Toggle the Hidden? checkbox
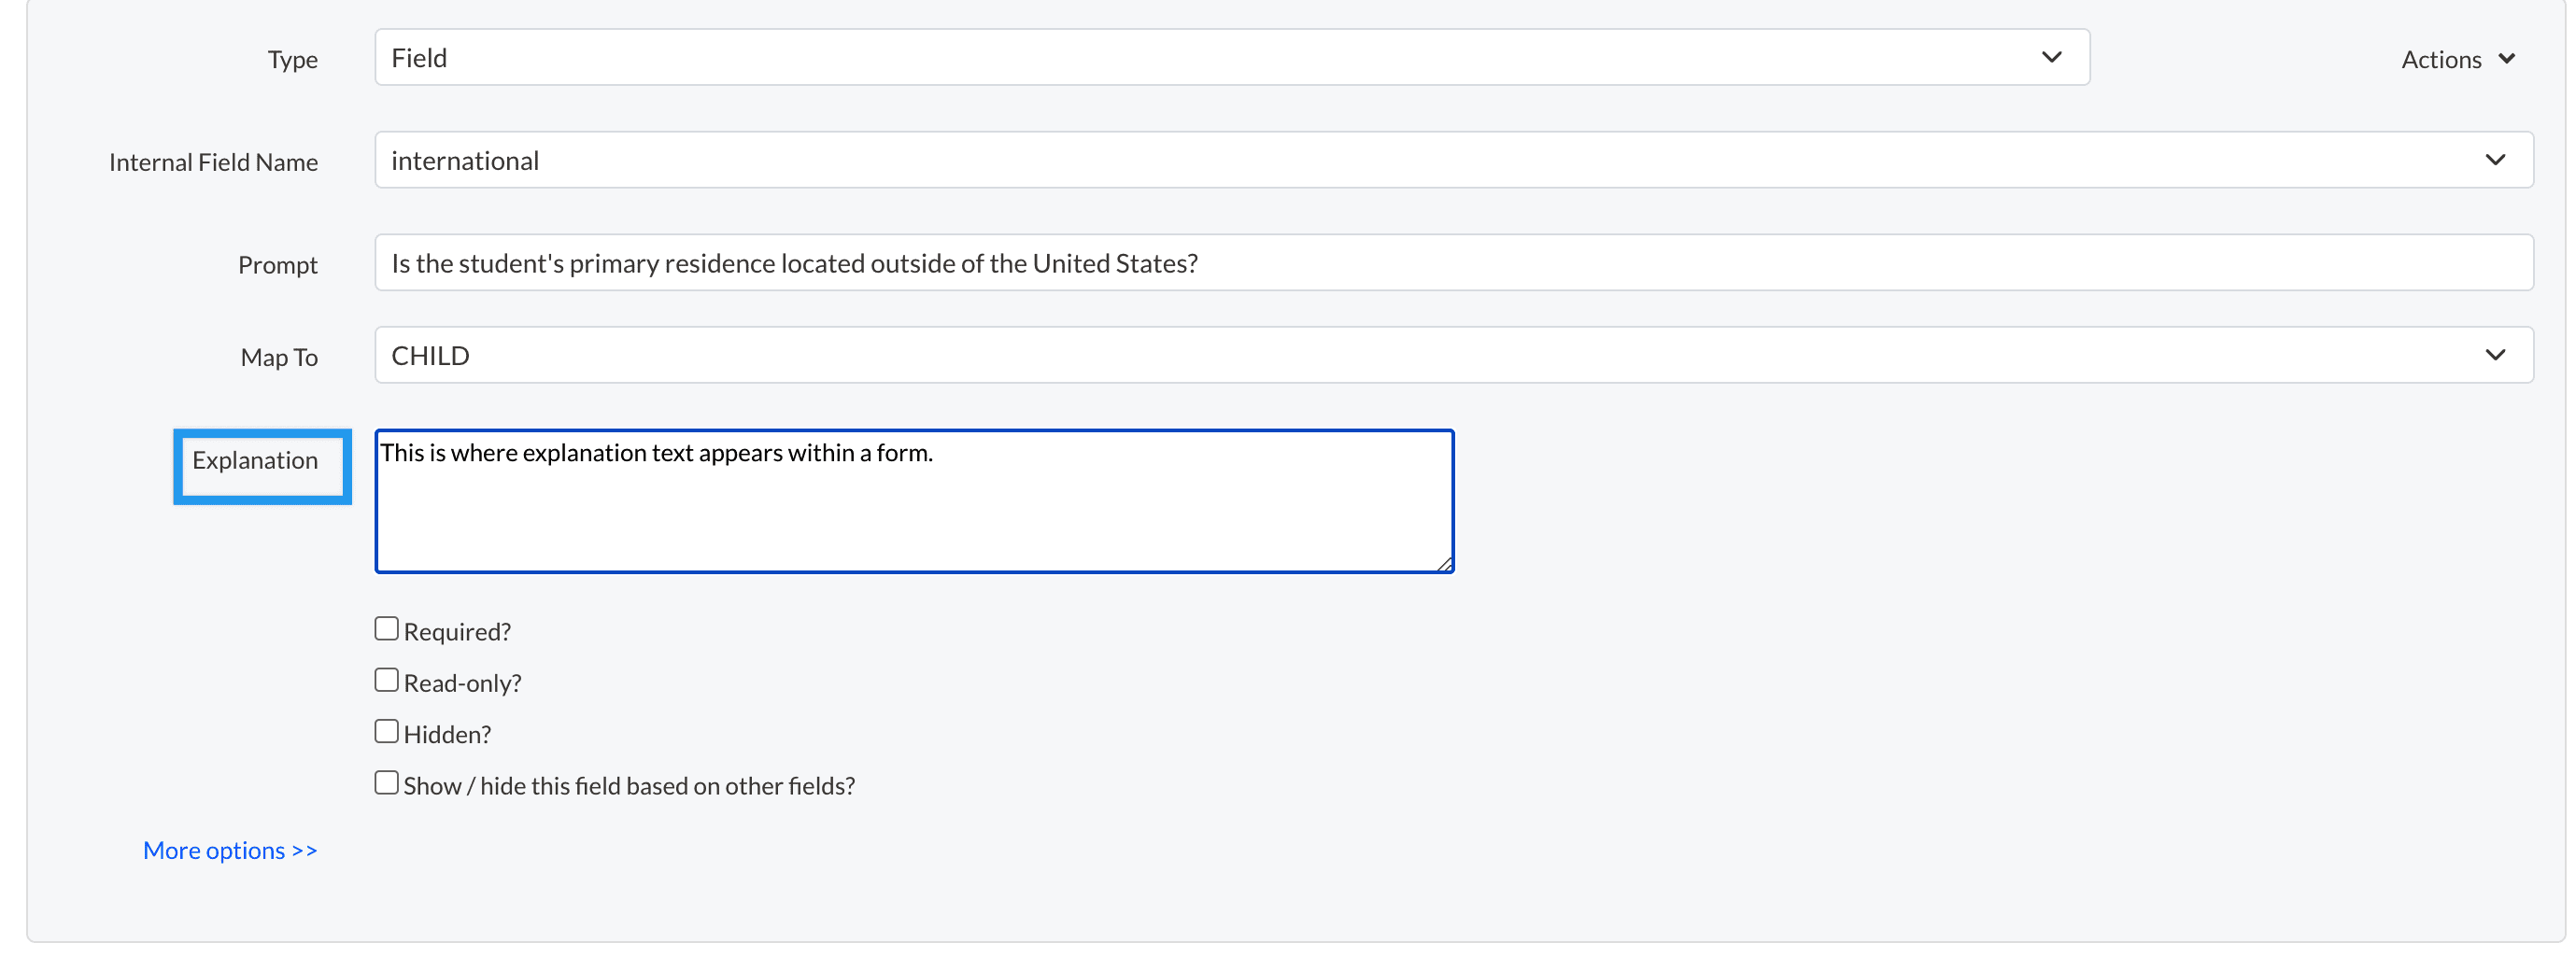This screenshot has width=2576, height=971. pos(387,732)
